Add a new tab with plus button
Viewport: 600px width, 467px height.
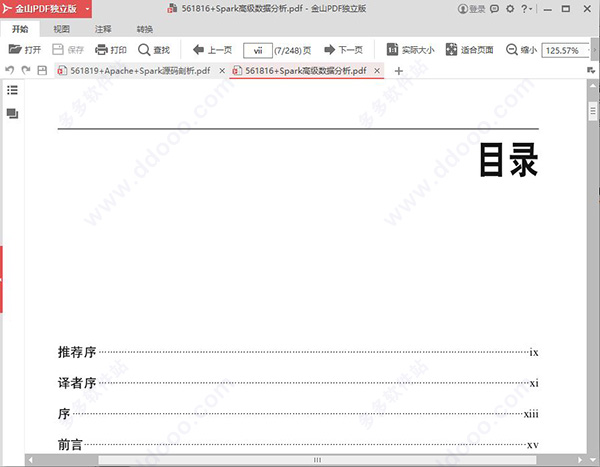coord(398,70)
